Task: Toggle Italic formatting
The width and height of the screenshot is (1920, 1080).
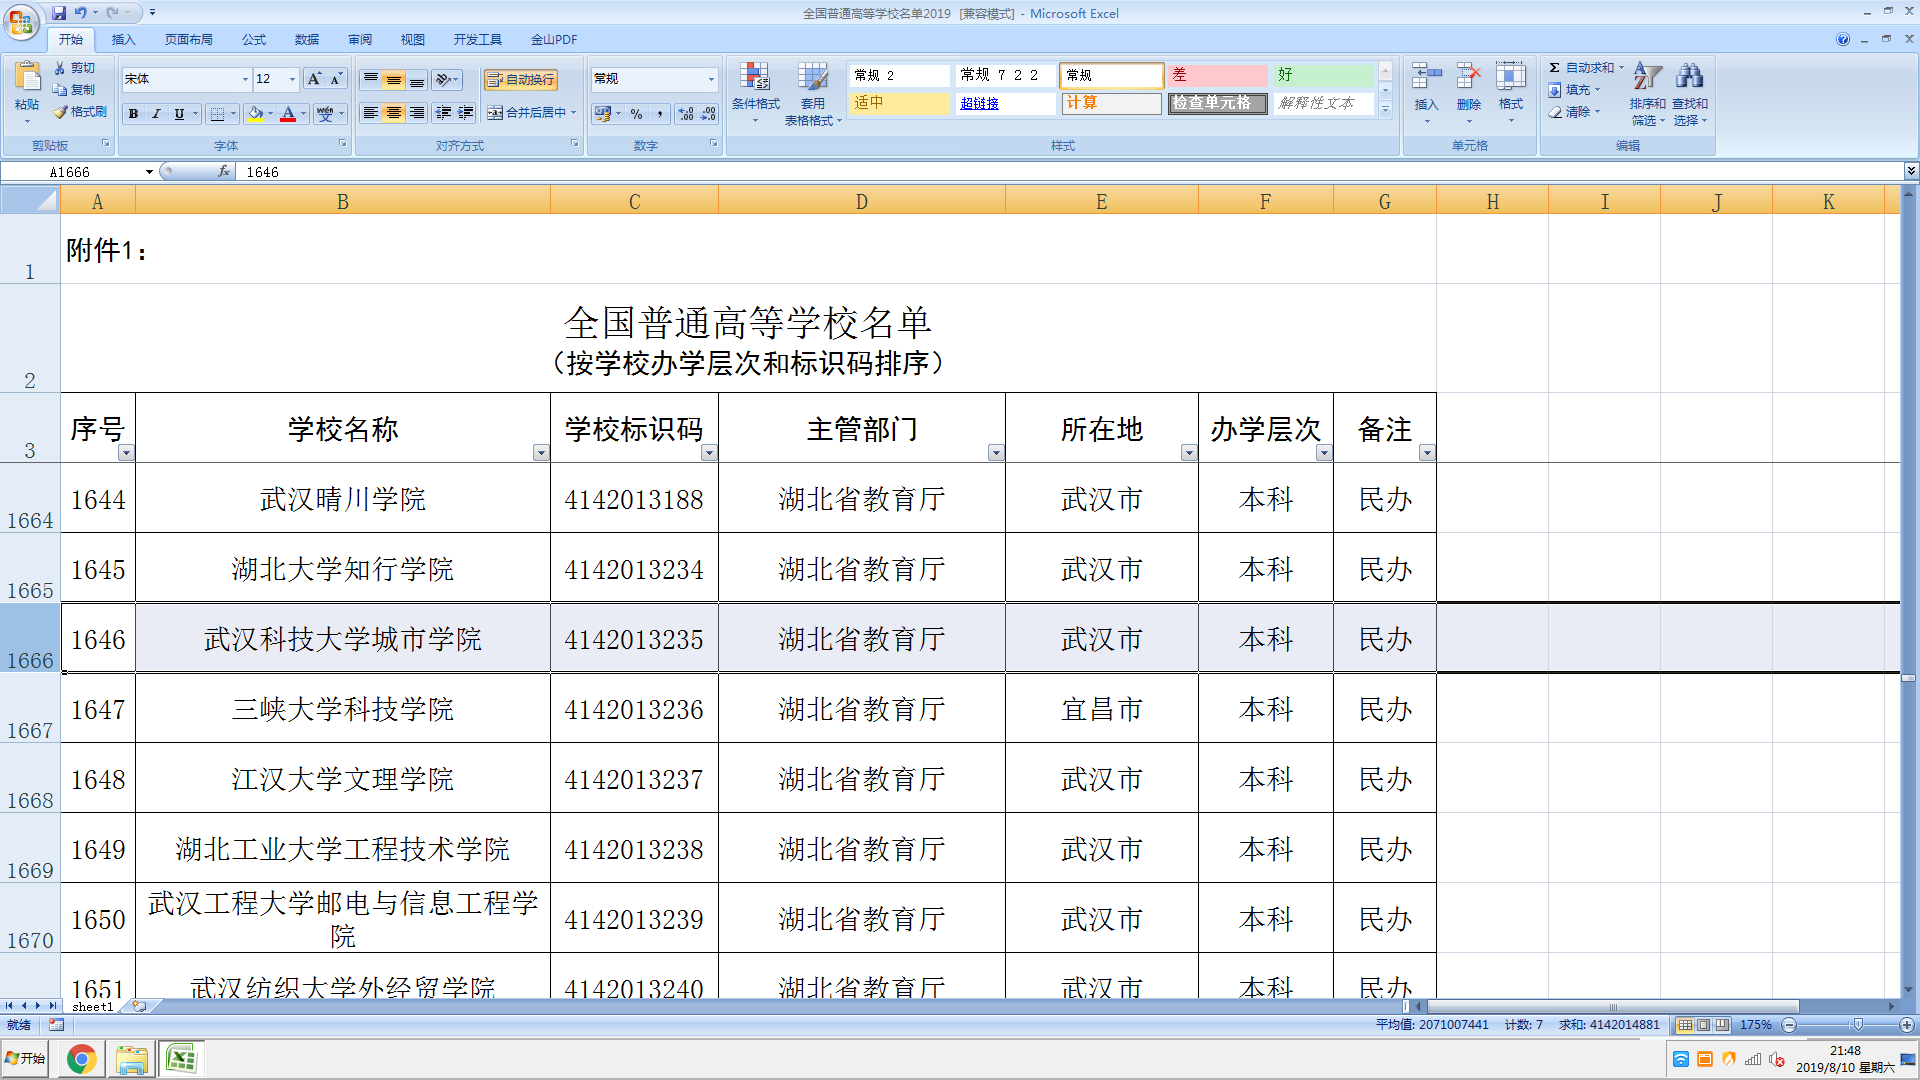Action: point(156,114)
